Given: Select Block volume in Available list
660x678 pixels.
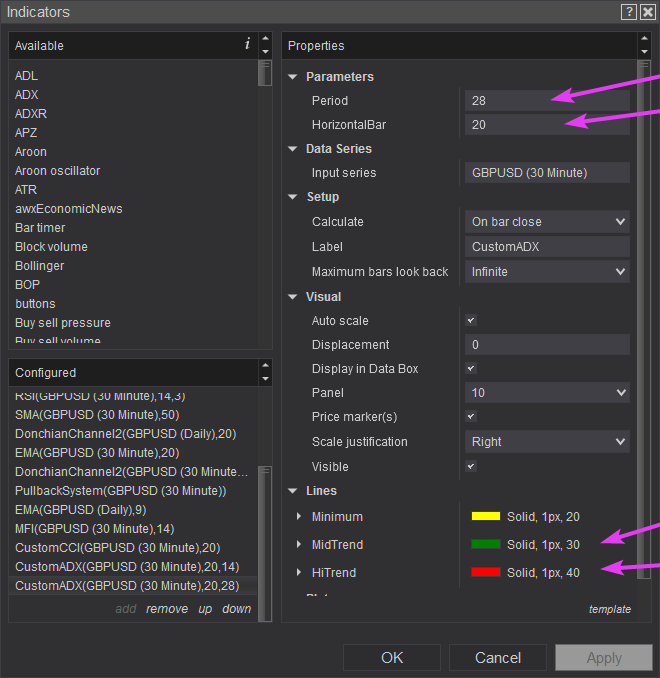Looking at the screenshot, I should click(51, 247).
